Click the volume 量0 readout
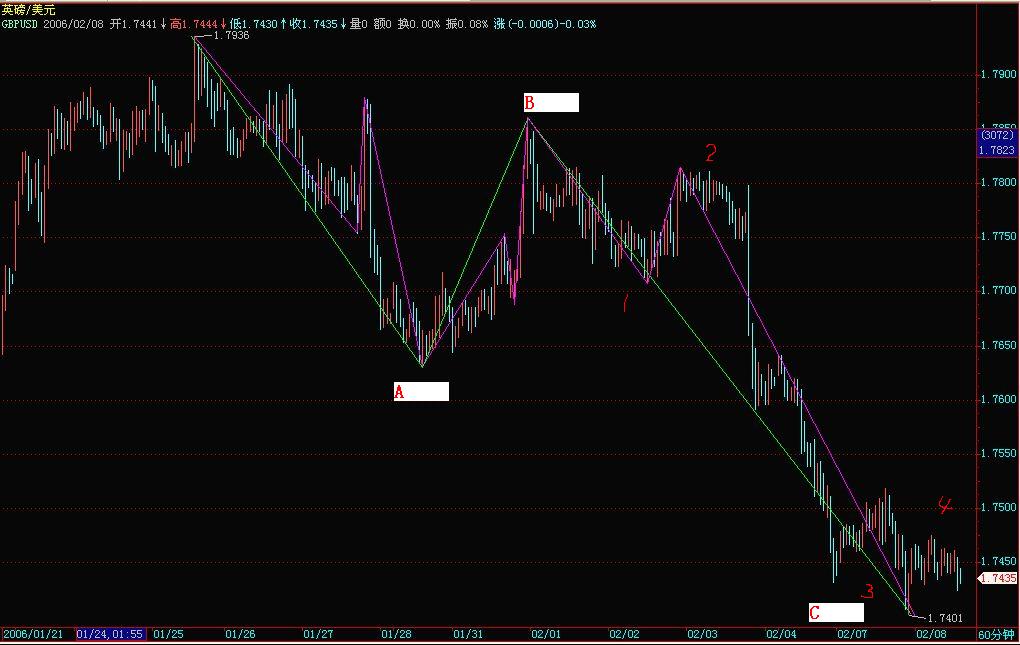 point(358,25)
